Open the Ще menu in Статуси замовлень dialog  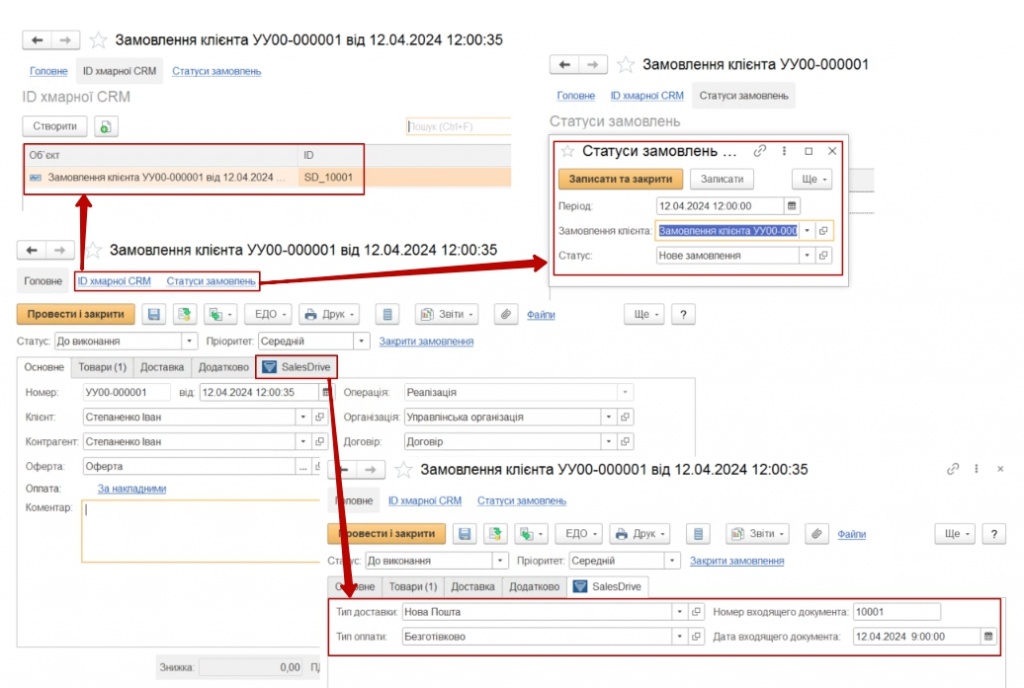pos(811,179)
